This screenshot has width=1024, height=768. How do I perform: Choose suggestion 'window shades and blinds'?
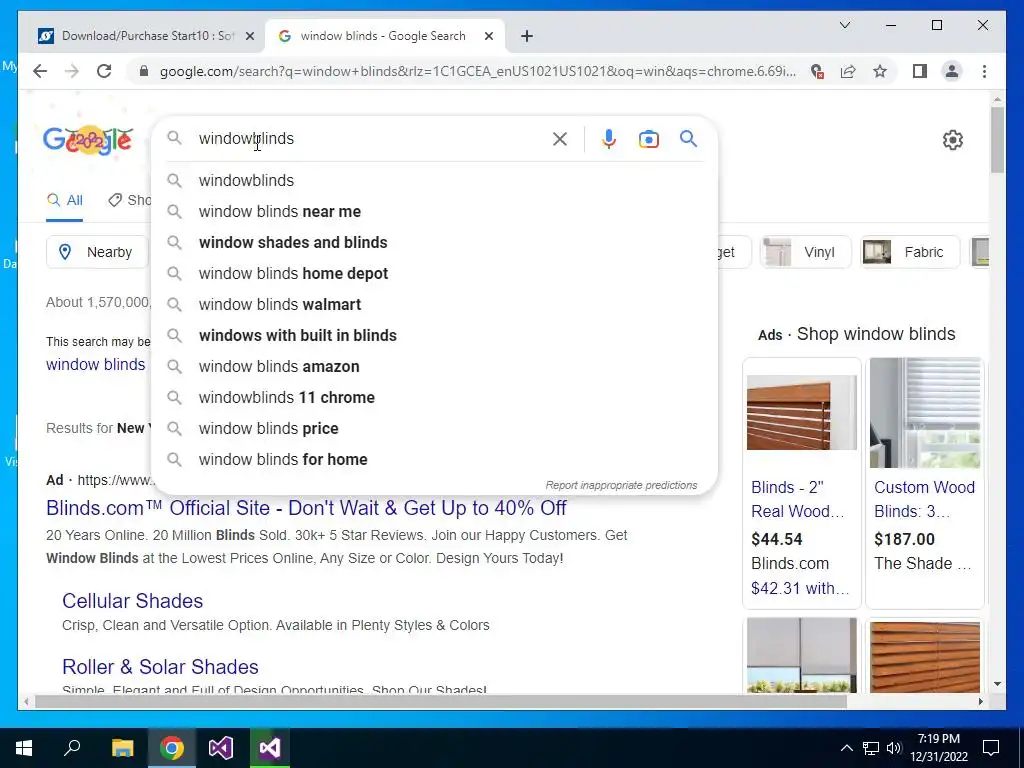pyautogui.click(x=434, y=242)
